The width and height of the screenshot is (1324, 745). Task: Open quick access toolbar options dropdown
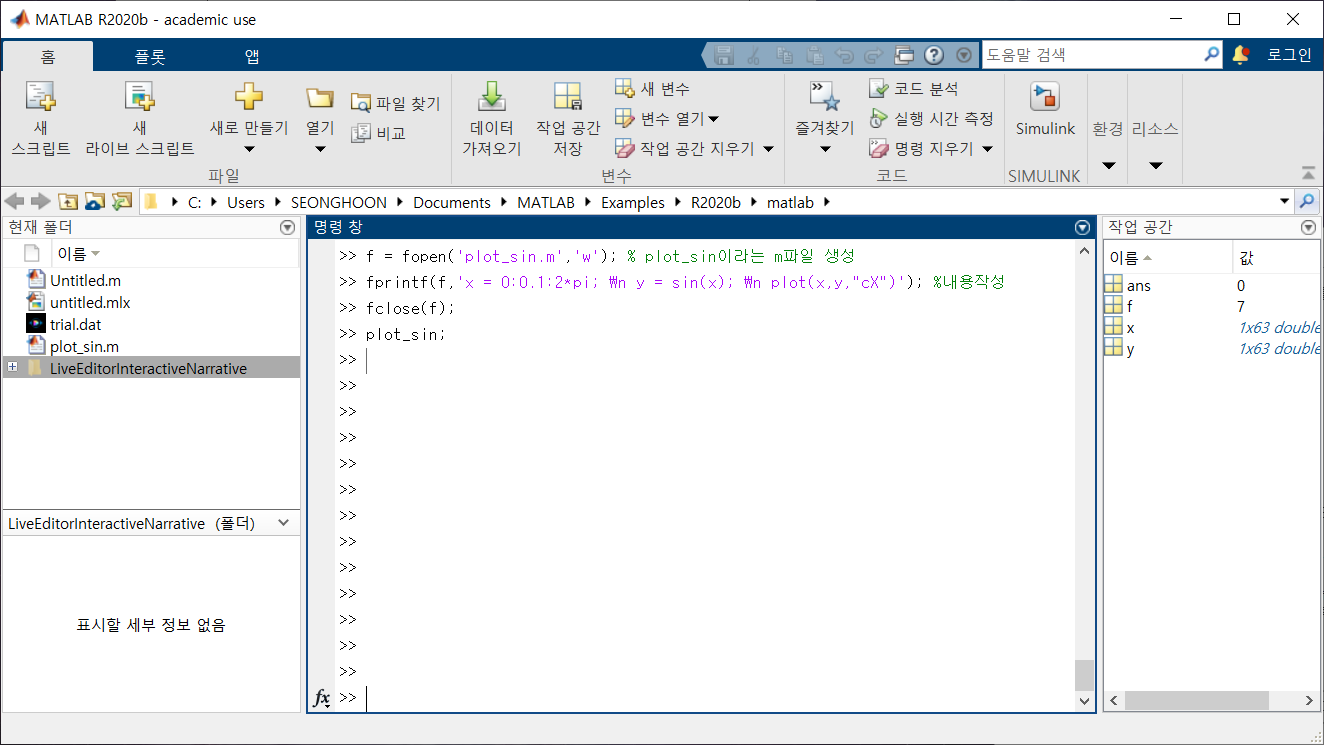963,55
